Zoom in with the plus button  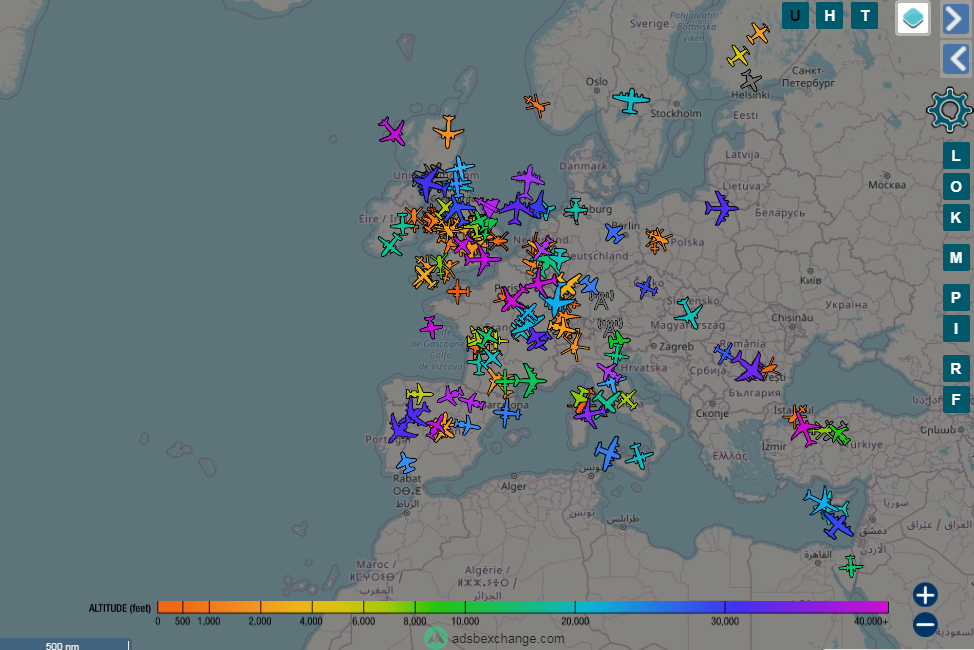[x=925, y=595]
